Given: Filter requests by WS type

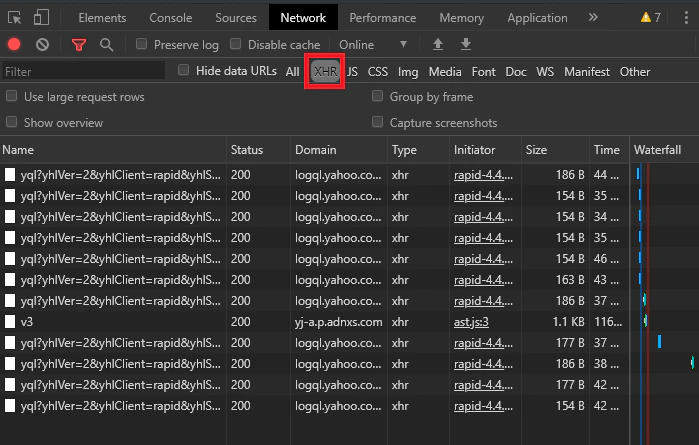Looking at the screenshot, I should (545, 72).
